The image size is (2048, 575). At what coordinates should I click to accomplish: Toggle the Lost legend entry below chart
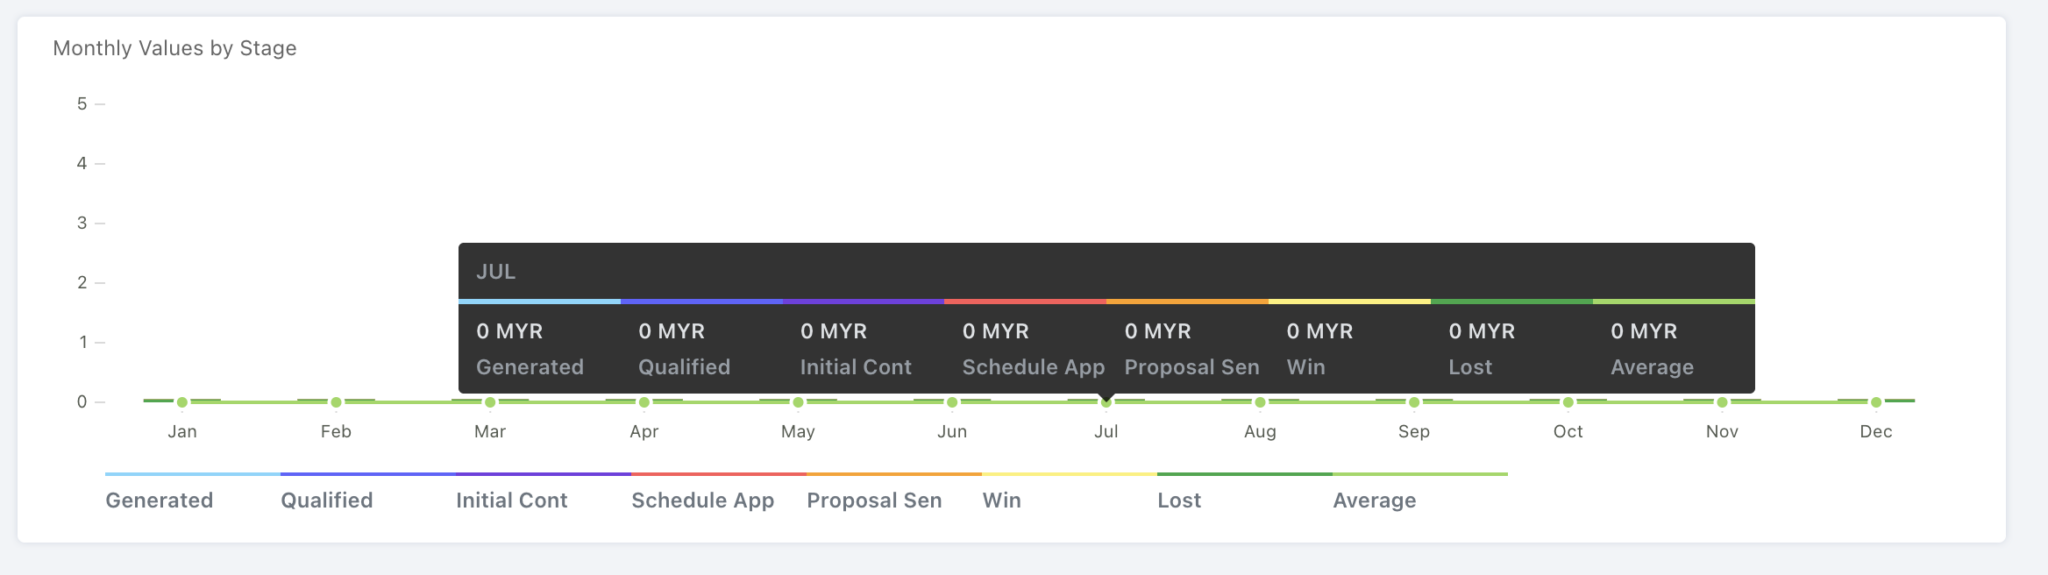(x=1179, y=500)
